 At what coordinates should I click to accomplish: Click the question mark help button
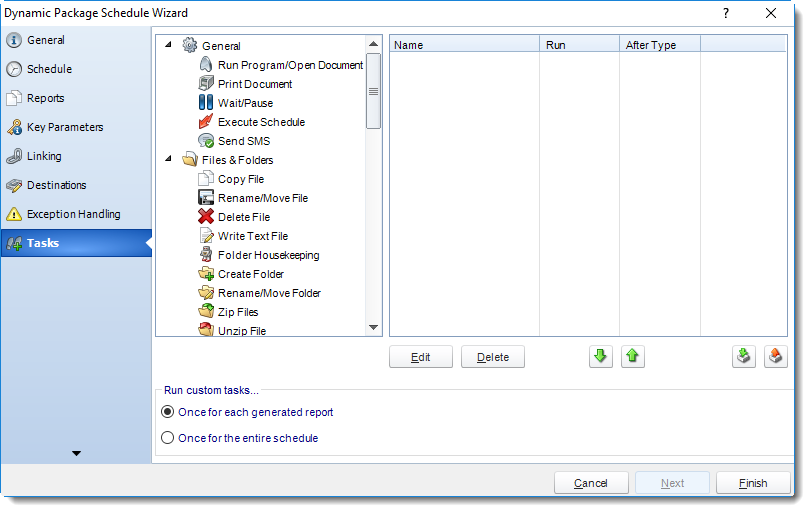tap(726, 13)
